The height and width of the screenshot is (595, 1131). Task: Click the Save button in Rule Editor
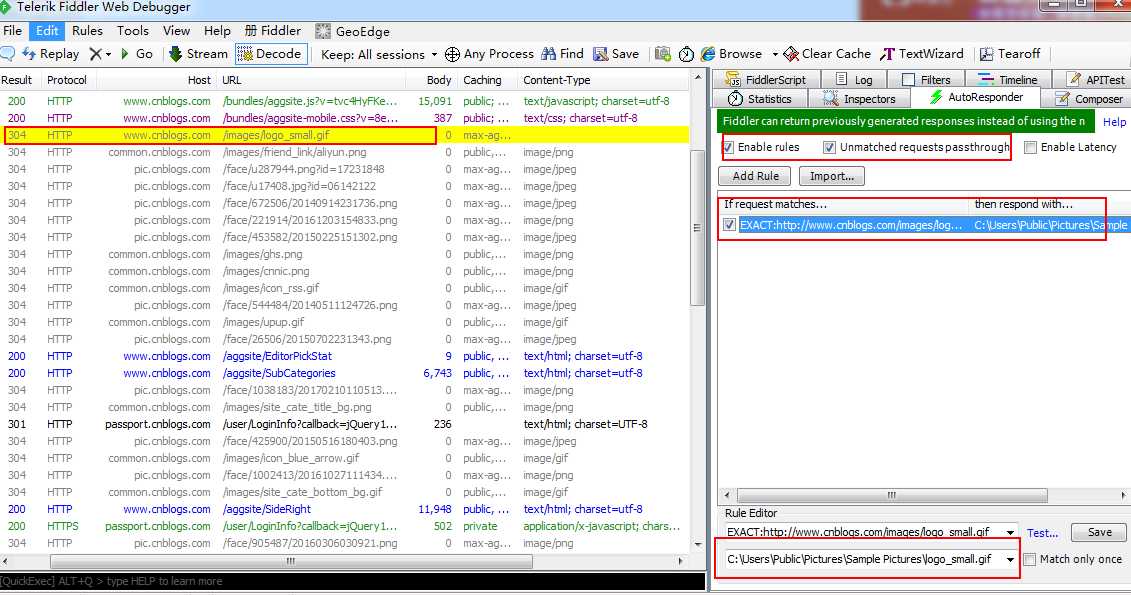[x=1099, y=532]
